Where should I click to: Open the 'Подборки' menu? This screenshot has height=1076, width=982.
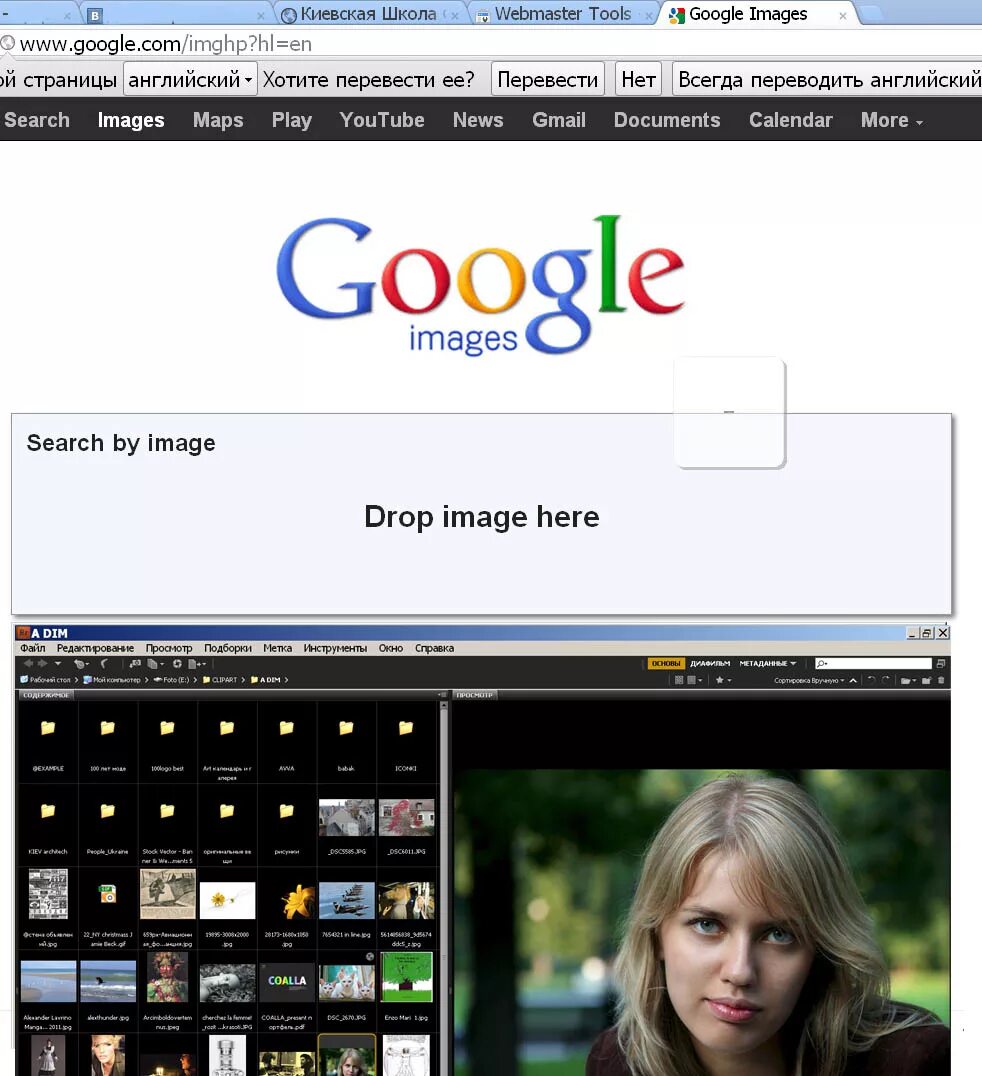click(x=228, y=648)
